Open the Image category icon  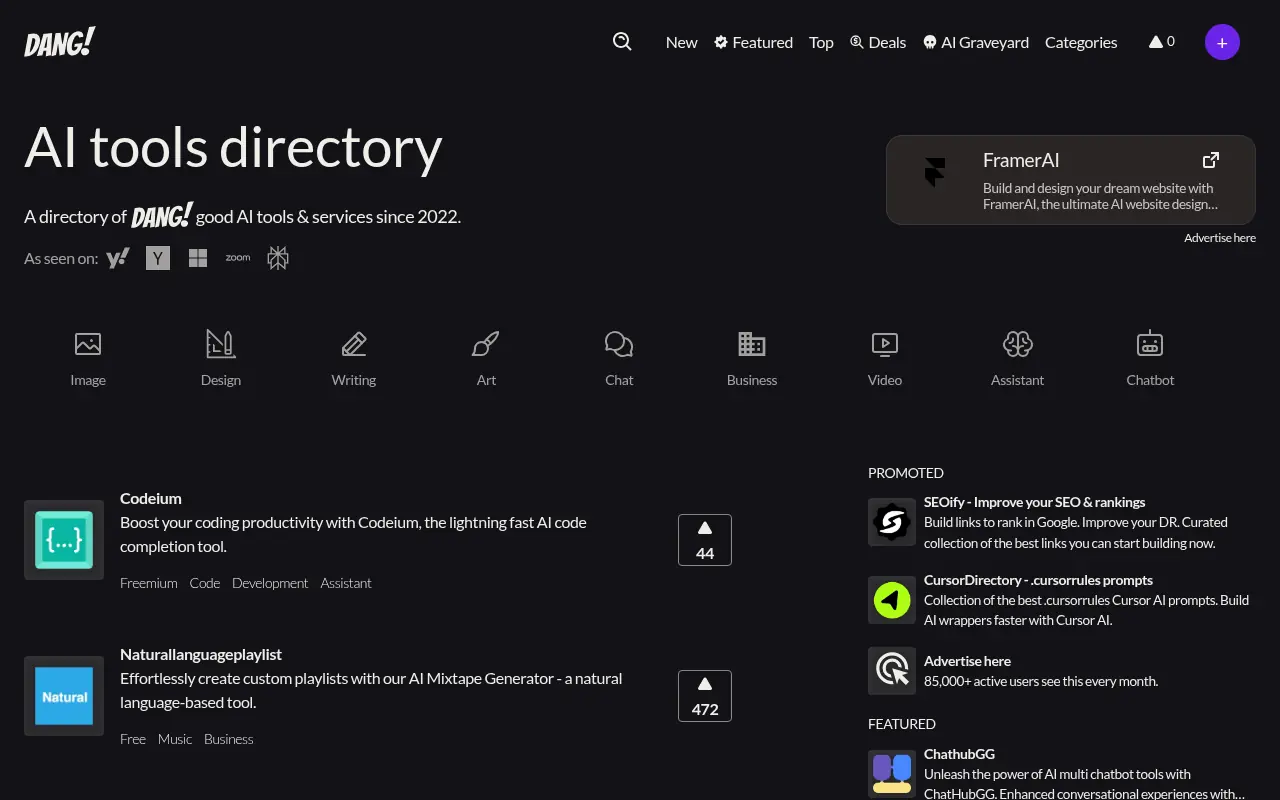[x=88, y=345]
